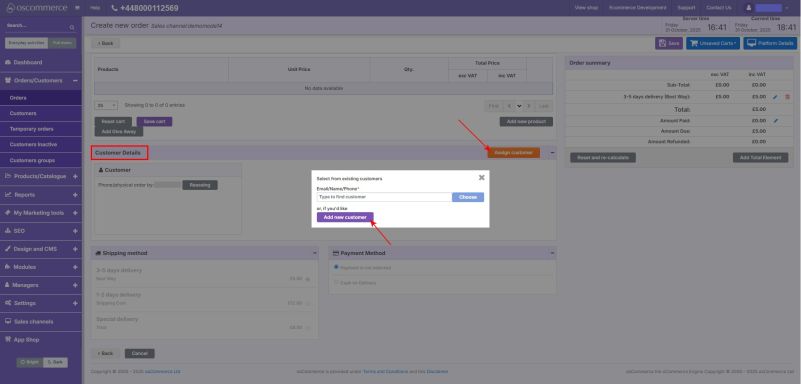The image size is (801, 384).
Task: Open the Contact Us menu item
Action: 718,8
